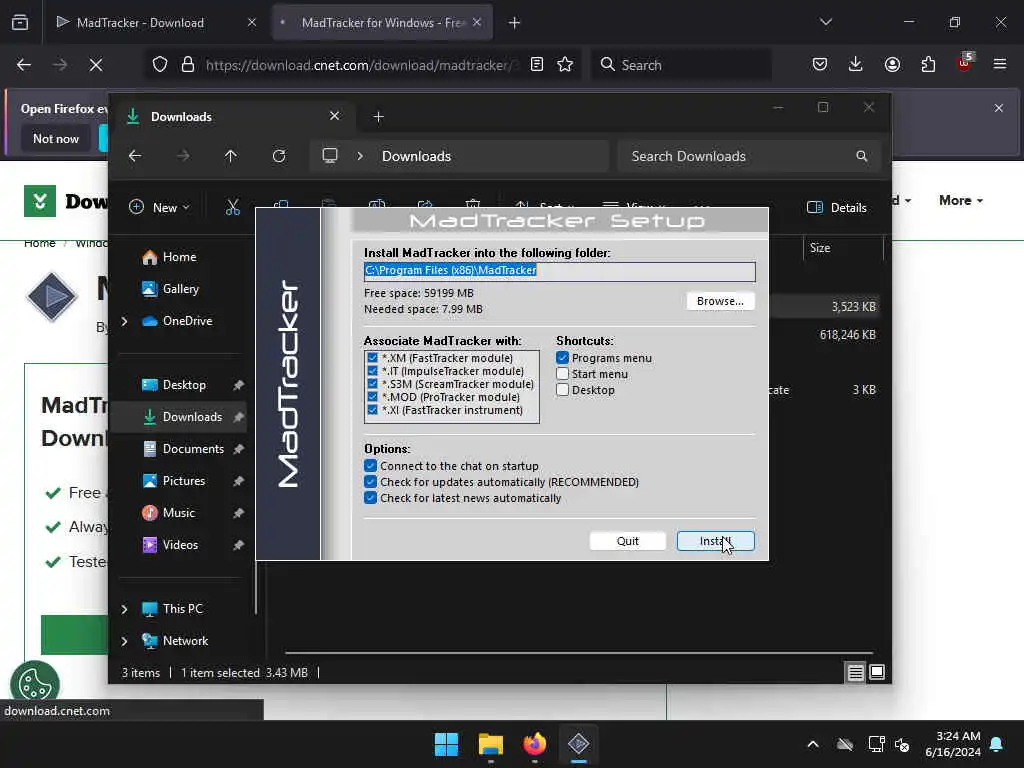Screen dimensions: 1024x768
Task: Enable the Desktop shortcut checkbox
Action: click(x=562, y=390)
